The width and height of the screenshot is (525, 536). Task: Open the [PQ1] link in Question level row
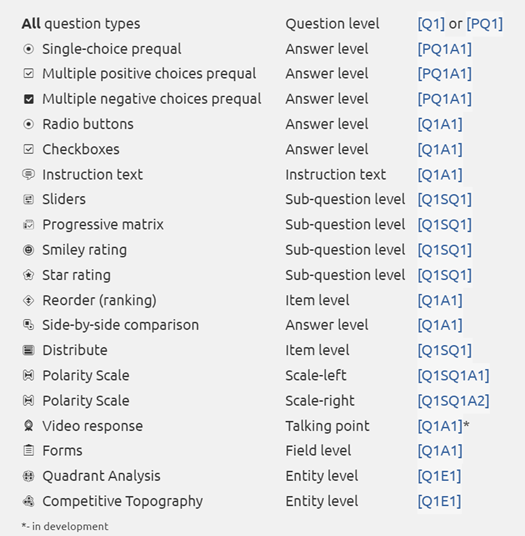coord(484,24)
